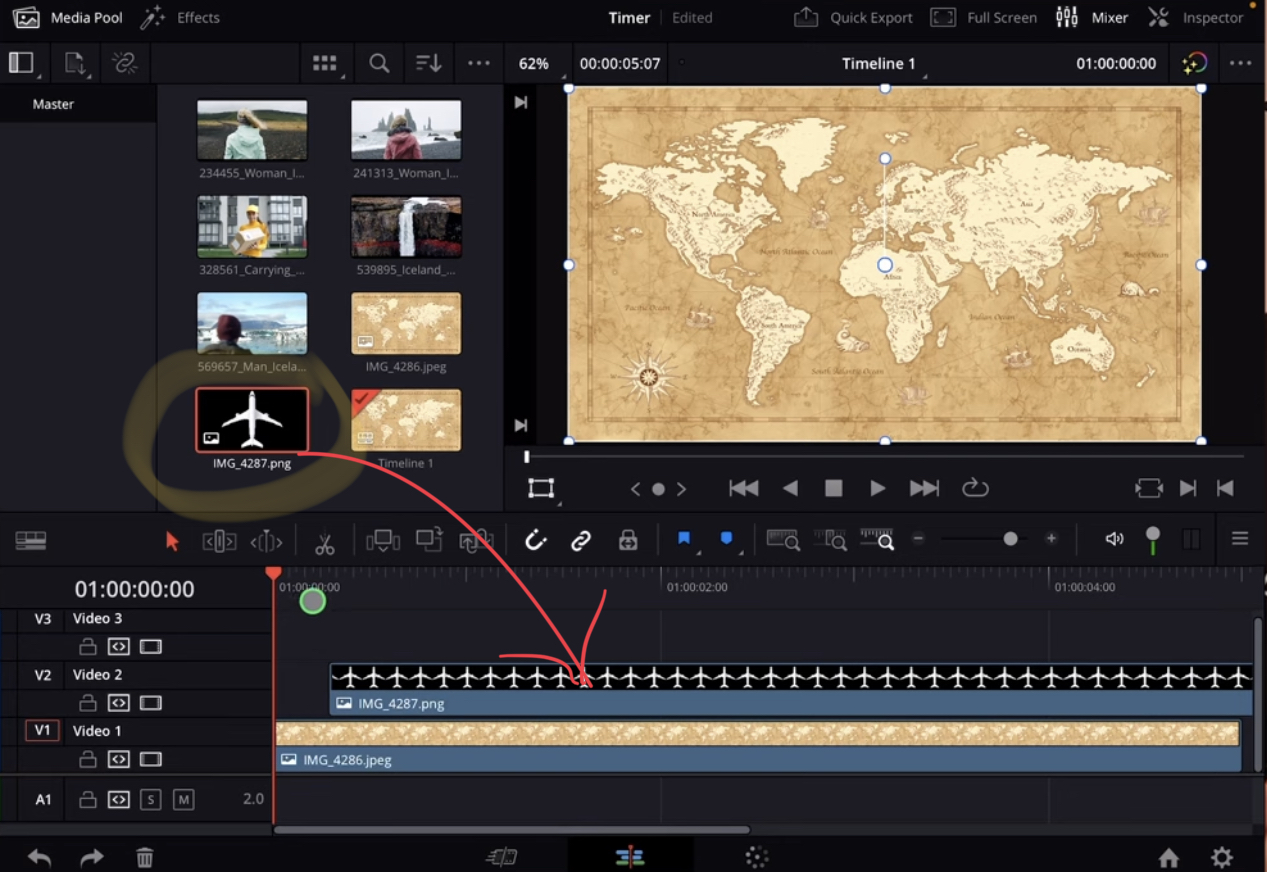Select the IMG_4287.png thumbnail
1267x872 pixels.
point(251,419)
